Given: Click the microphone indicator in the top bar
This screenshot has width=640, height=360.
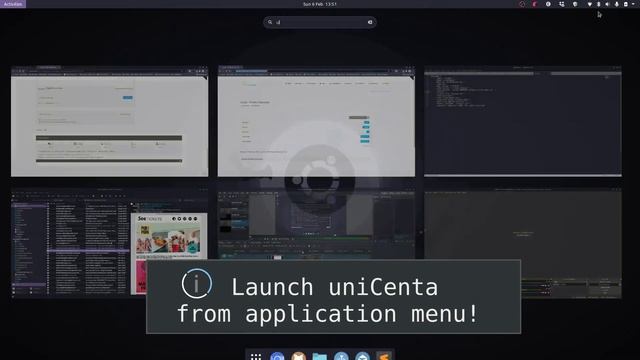Looking at the screenshot, I should [616, 4].
